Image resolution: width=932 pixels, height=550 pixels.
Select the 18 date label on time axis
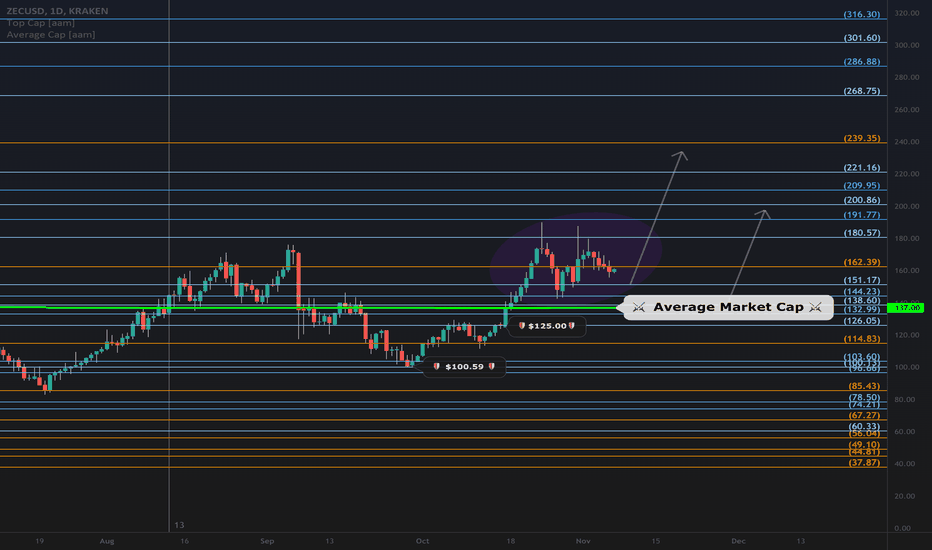pos(511,541)
